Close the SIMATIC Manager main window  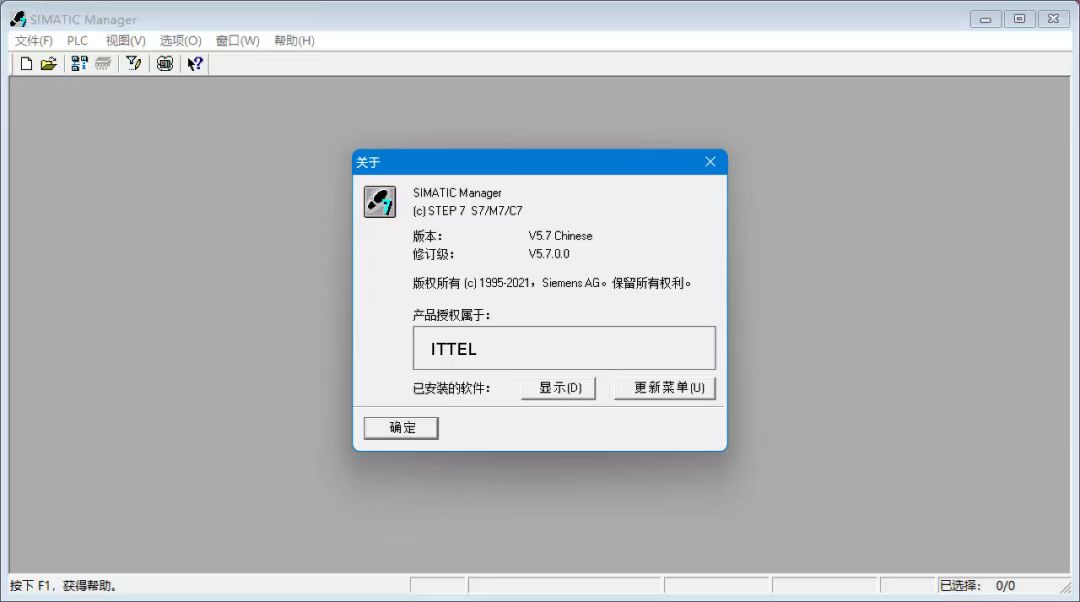coord(1053,19)
